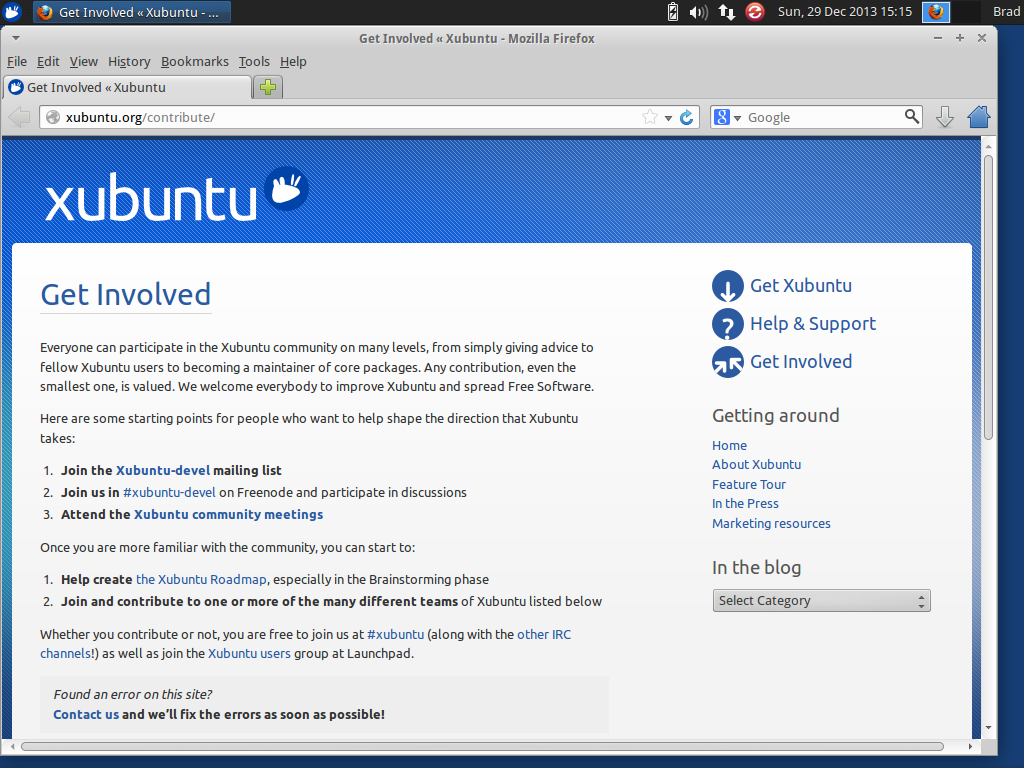Bookmark this page with the star icon
The height and width of the screenshot is (768, 1024).
pos(650,118)
